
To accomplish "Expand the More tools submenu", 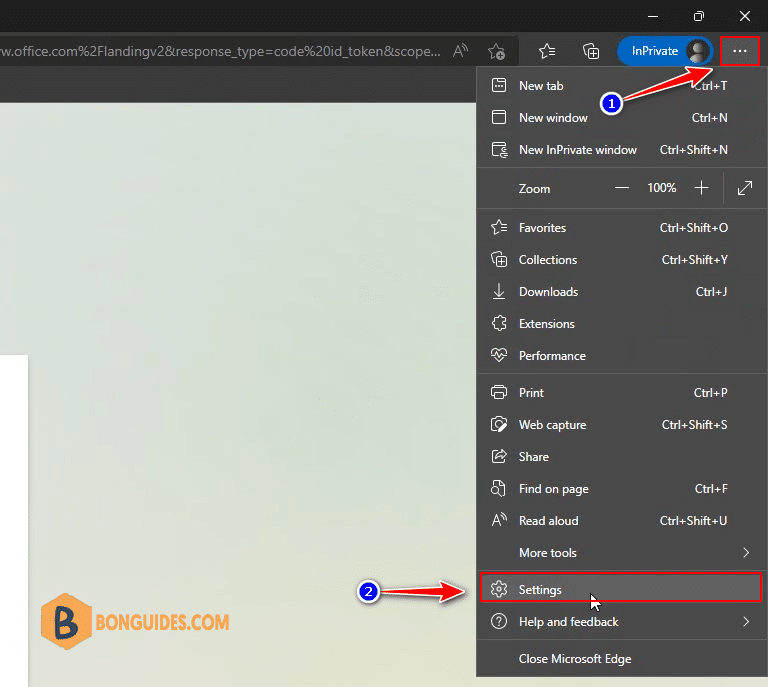I will tap(621, 553).
